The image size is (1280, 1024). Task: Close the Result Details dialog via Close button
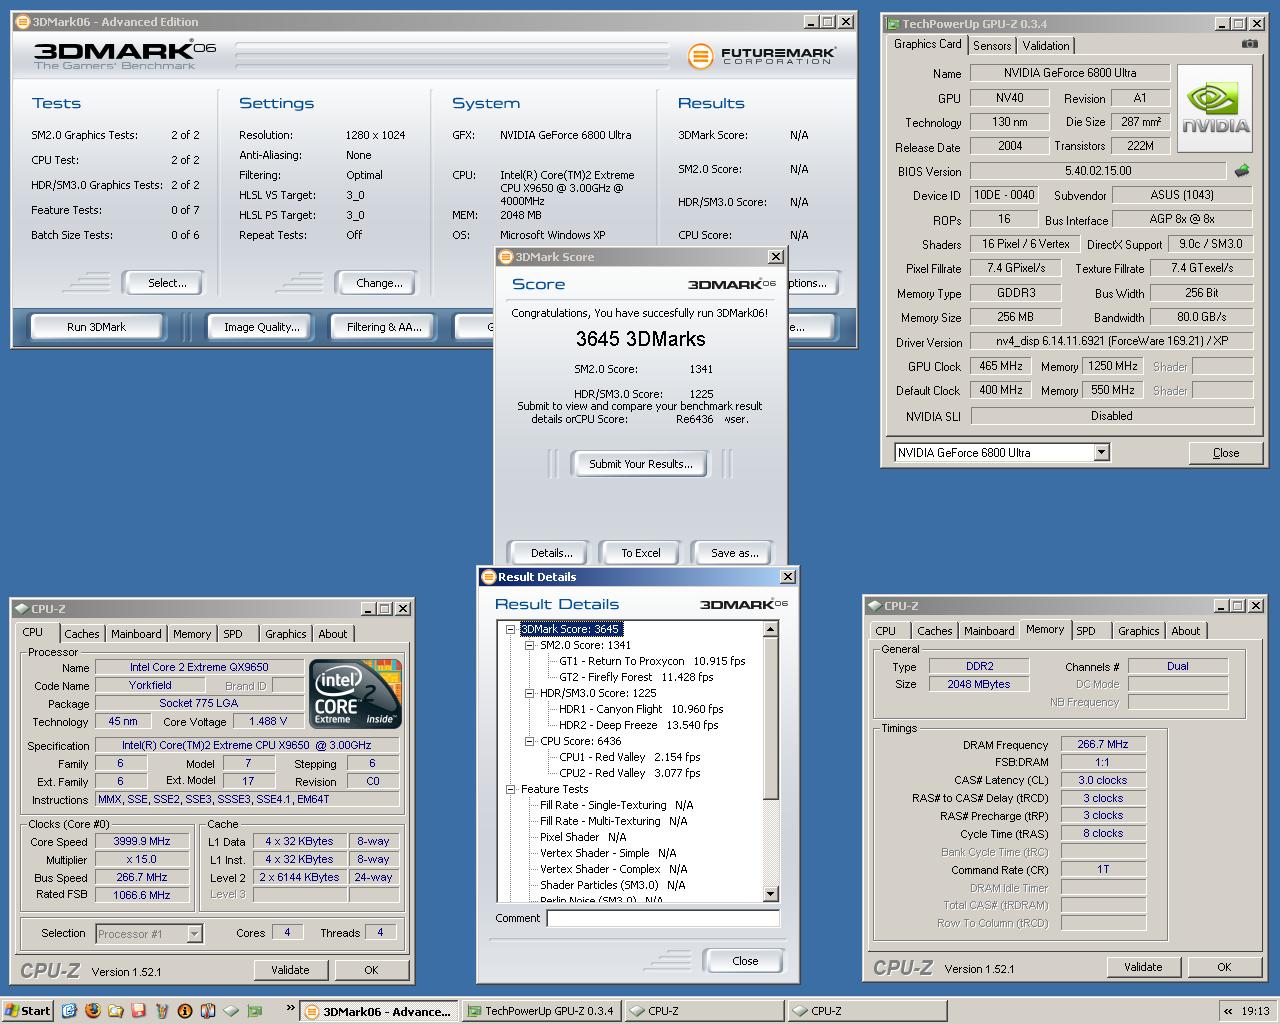pyautogui.click(x=745, y=961)
